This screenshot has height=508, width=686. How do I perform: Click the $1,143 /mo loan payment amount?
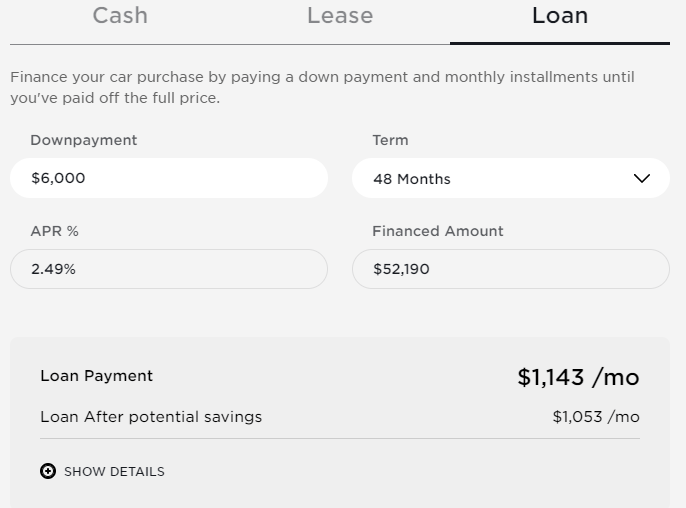pyautogui.click(x=578, y=377)
